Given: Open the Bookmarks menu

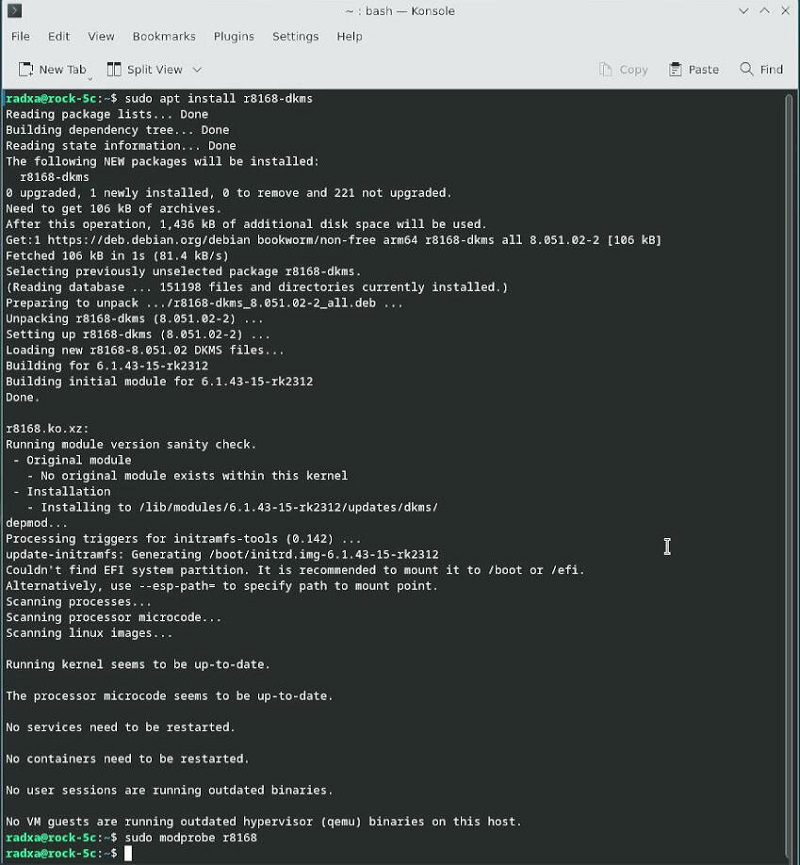Looking at the screenshot, I should point(164,36).
